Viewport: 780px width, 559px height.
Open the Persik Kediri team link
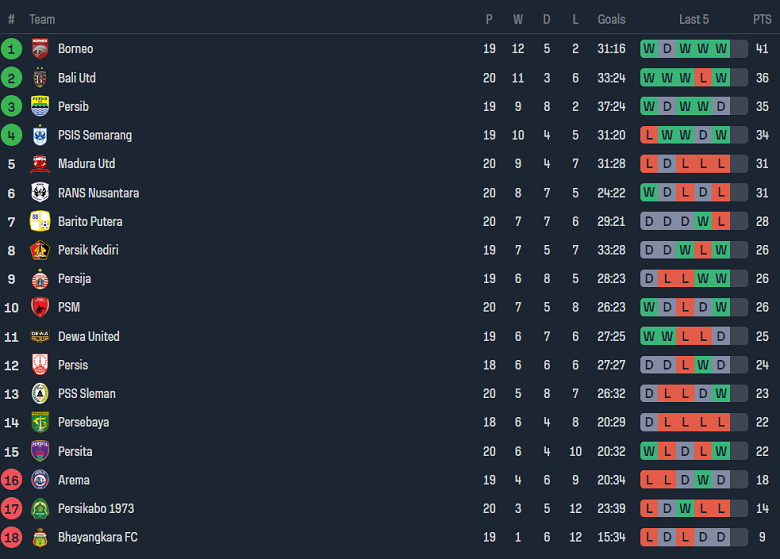click(x=88, y=250)
